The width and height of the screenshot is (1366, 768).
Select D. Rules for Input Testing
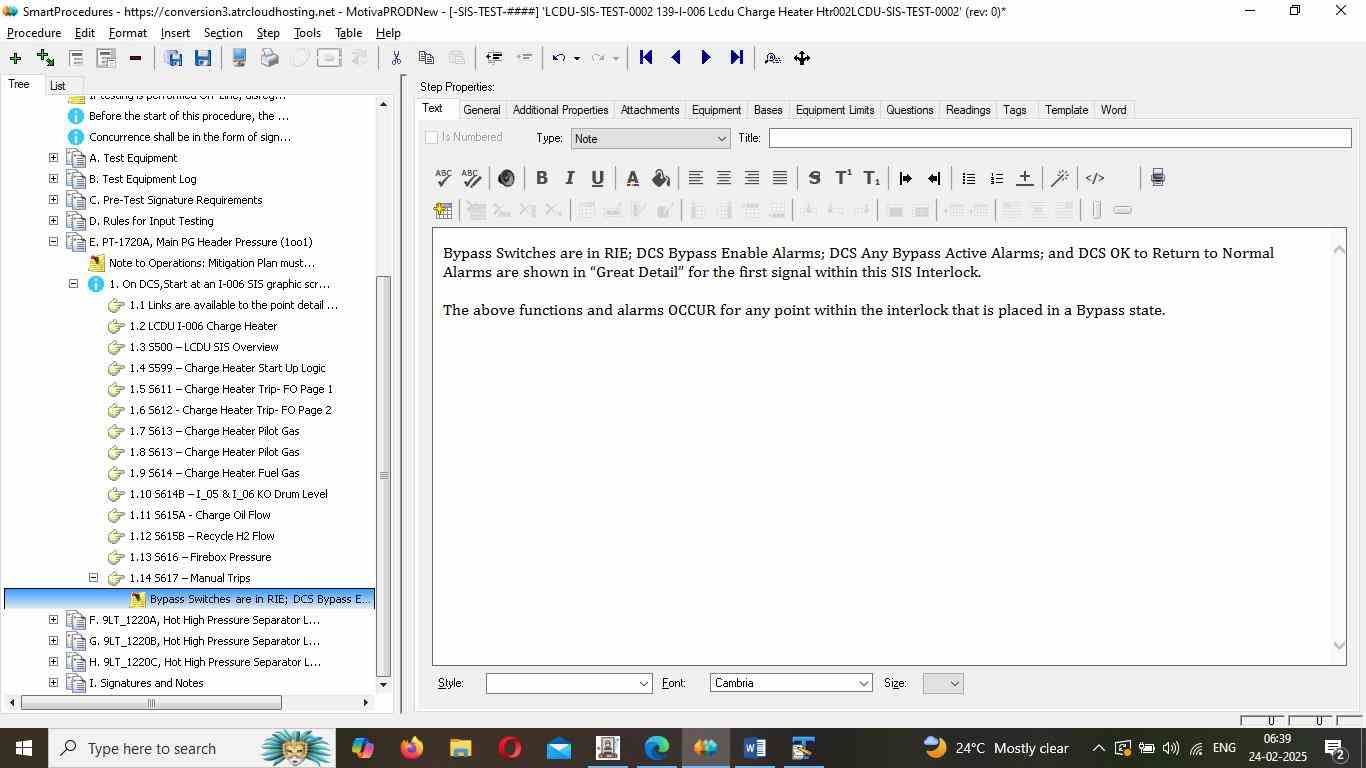151,221
